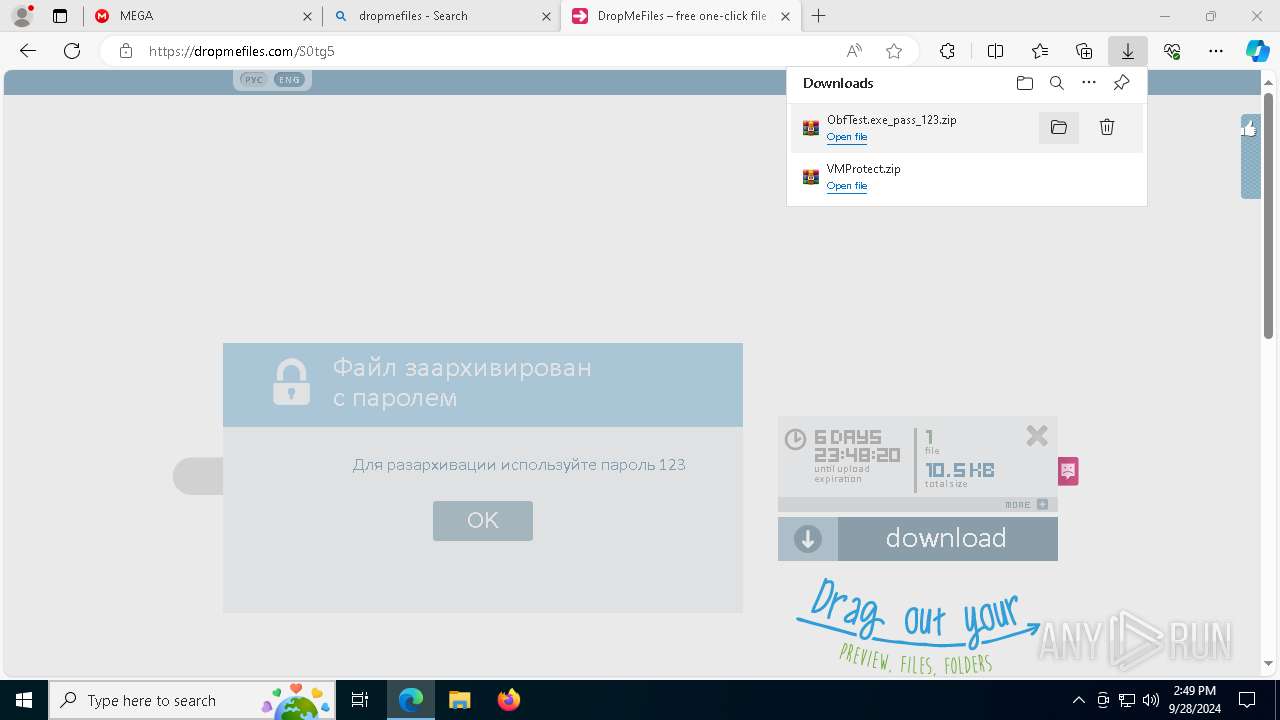Click taskbar search box
1280x720 pixels.
(193, 700)
